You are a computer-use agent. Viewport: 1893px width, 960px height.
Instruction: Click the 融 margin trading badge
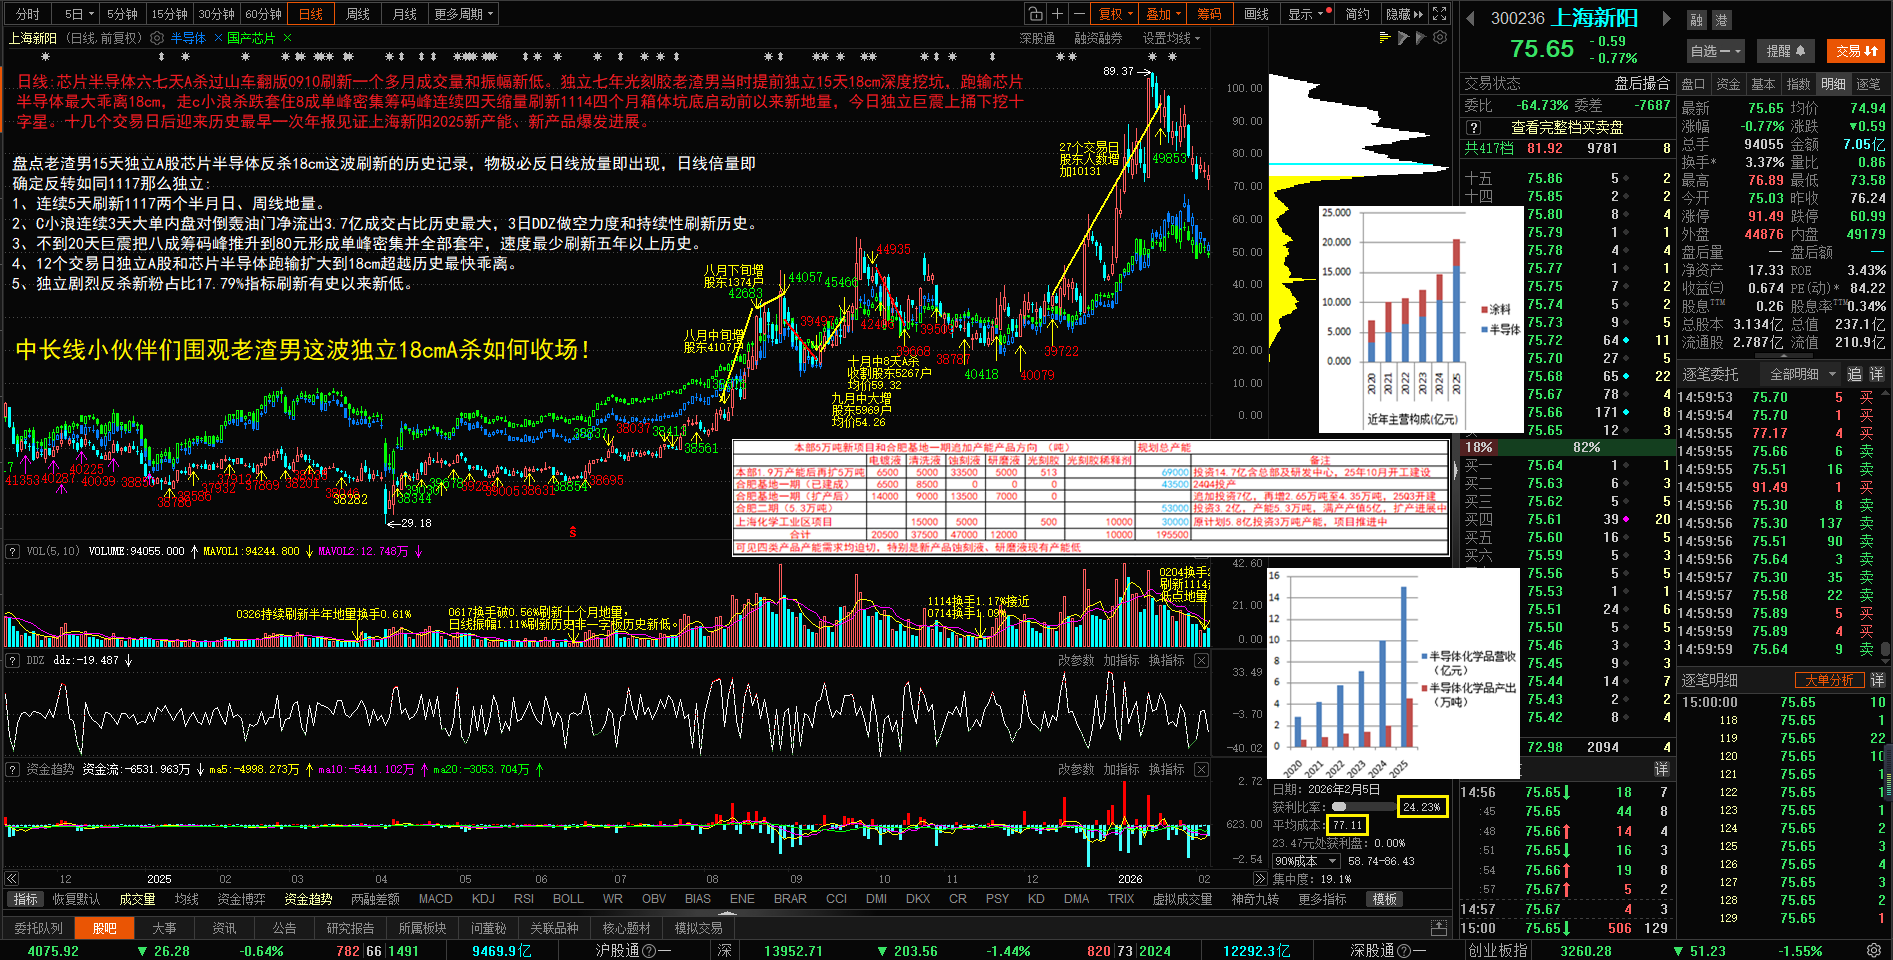click(1697, 20)
